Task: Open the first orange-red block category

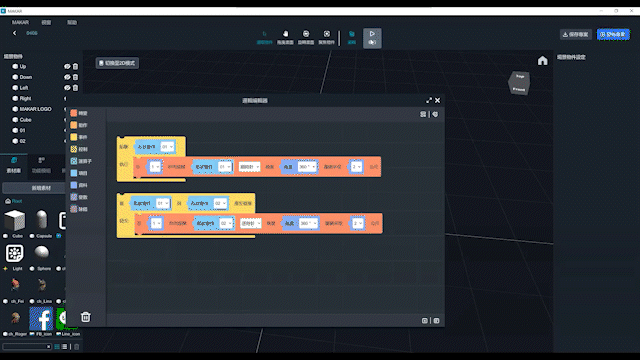Action: tap(79, 113)
